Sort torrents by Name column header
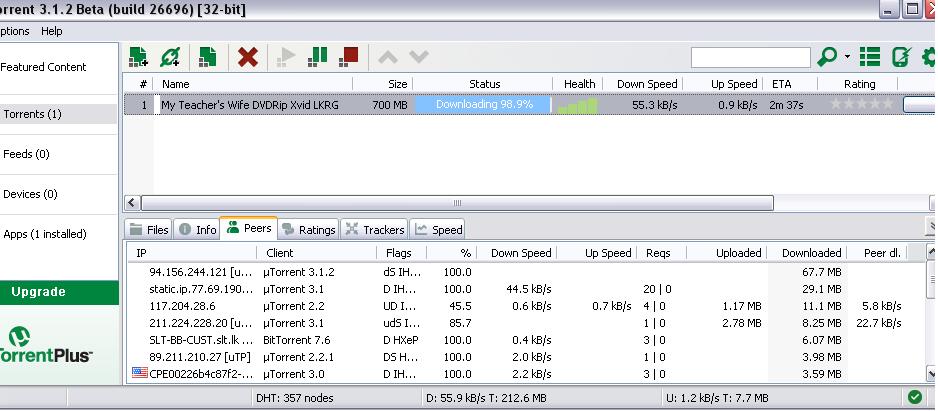This screenshot has width=938, height=411. (x=253, y=84)
